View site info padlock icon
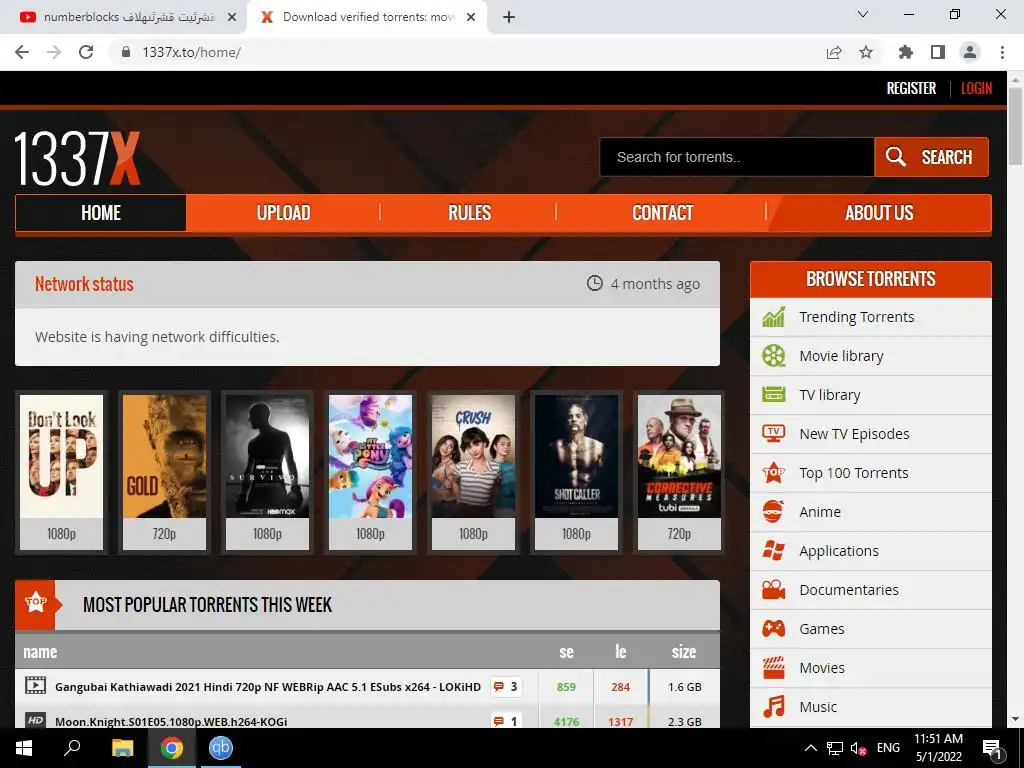The image size is (1024, 768). (126, 52)
